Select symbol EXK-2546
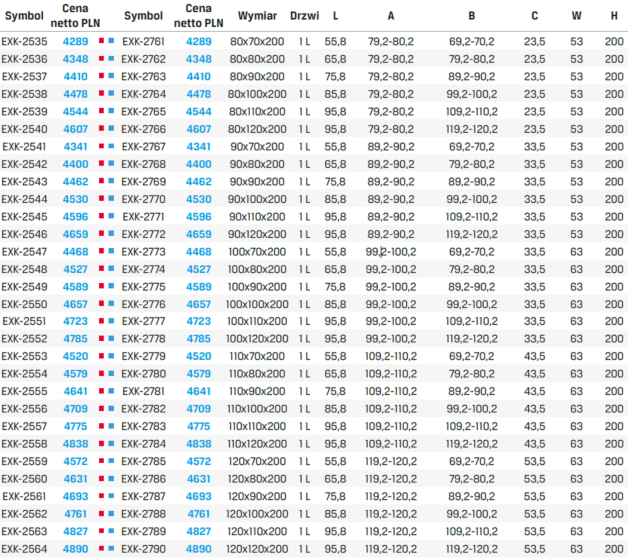Image resolution: width=628 pixels, height=560 pixels. pyautogui.click(x=24, y=234)
